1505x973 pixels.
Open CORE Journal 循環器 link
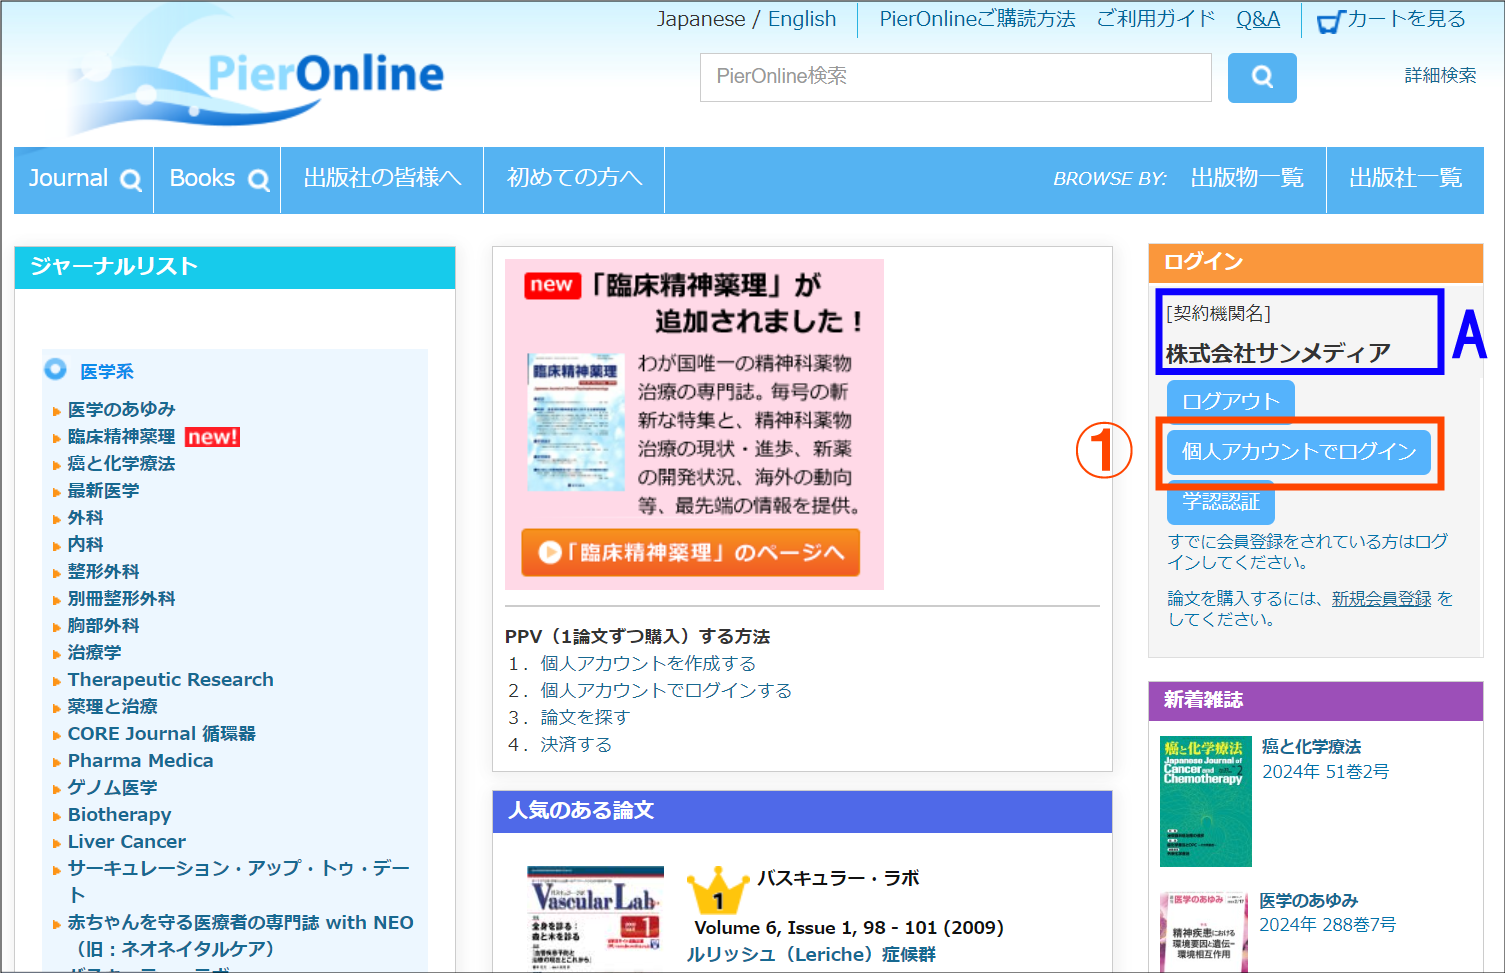(x=161, y=733)
